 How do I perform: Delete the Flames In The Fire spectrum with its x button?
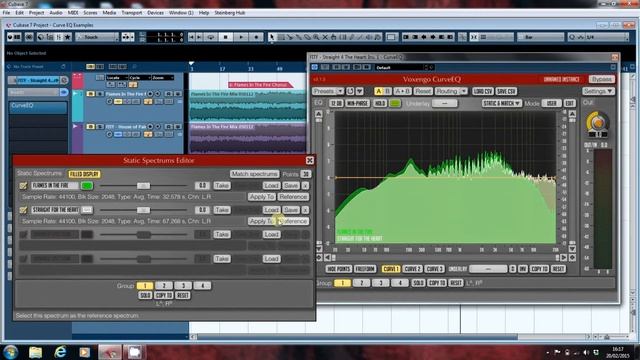(305, 186)
